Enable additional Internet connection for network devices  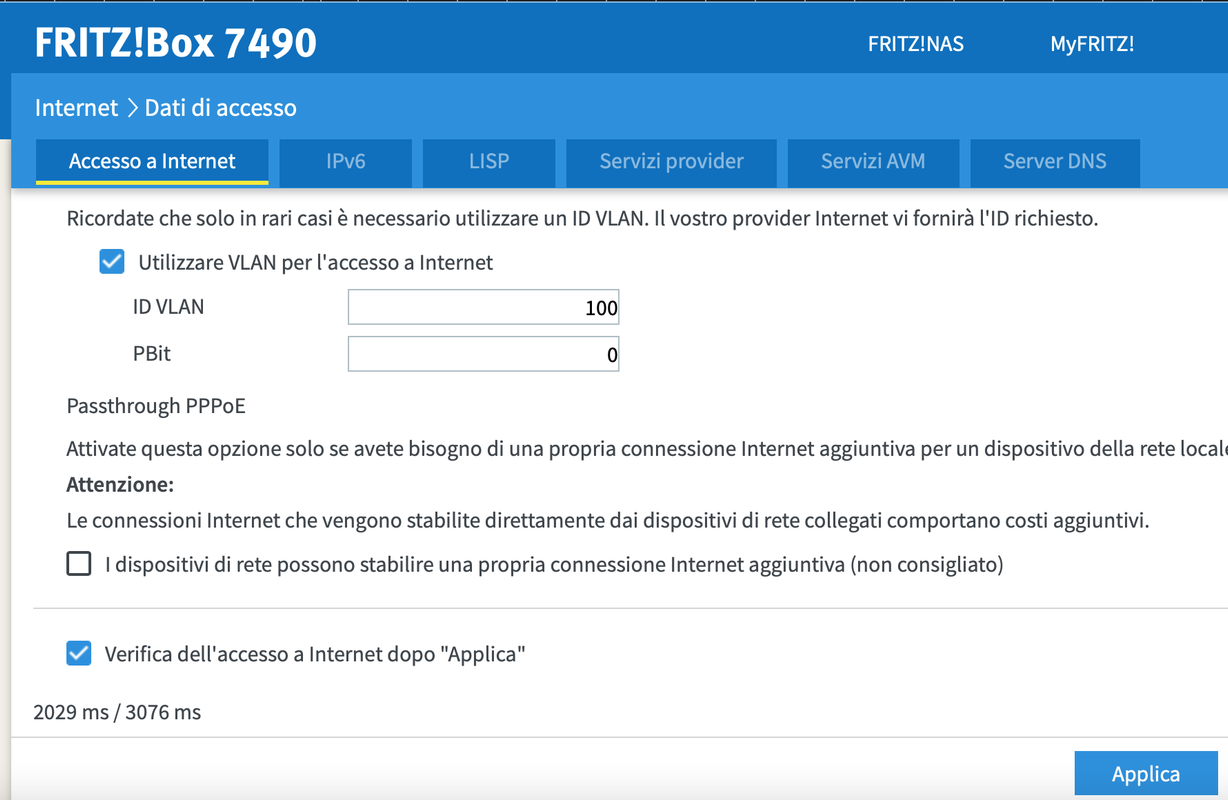tap(79, 565)
